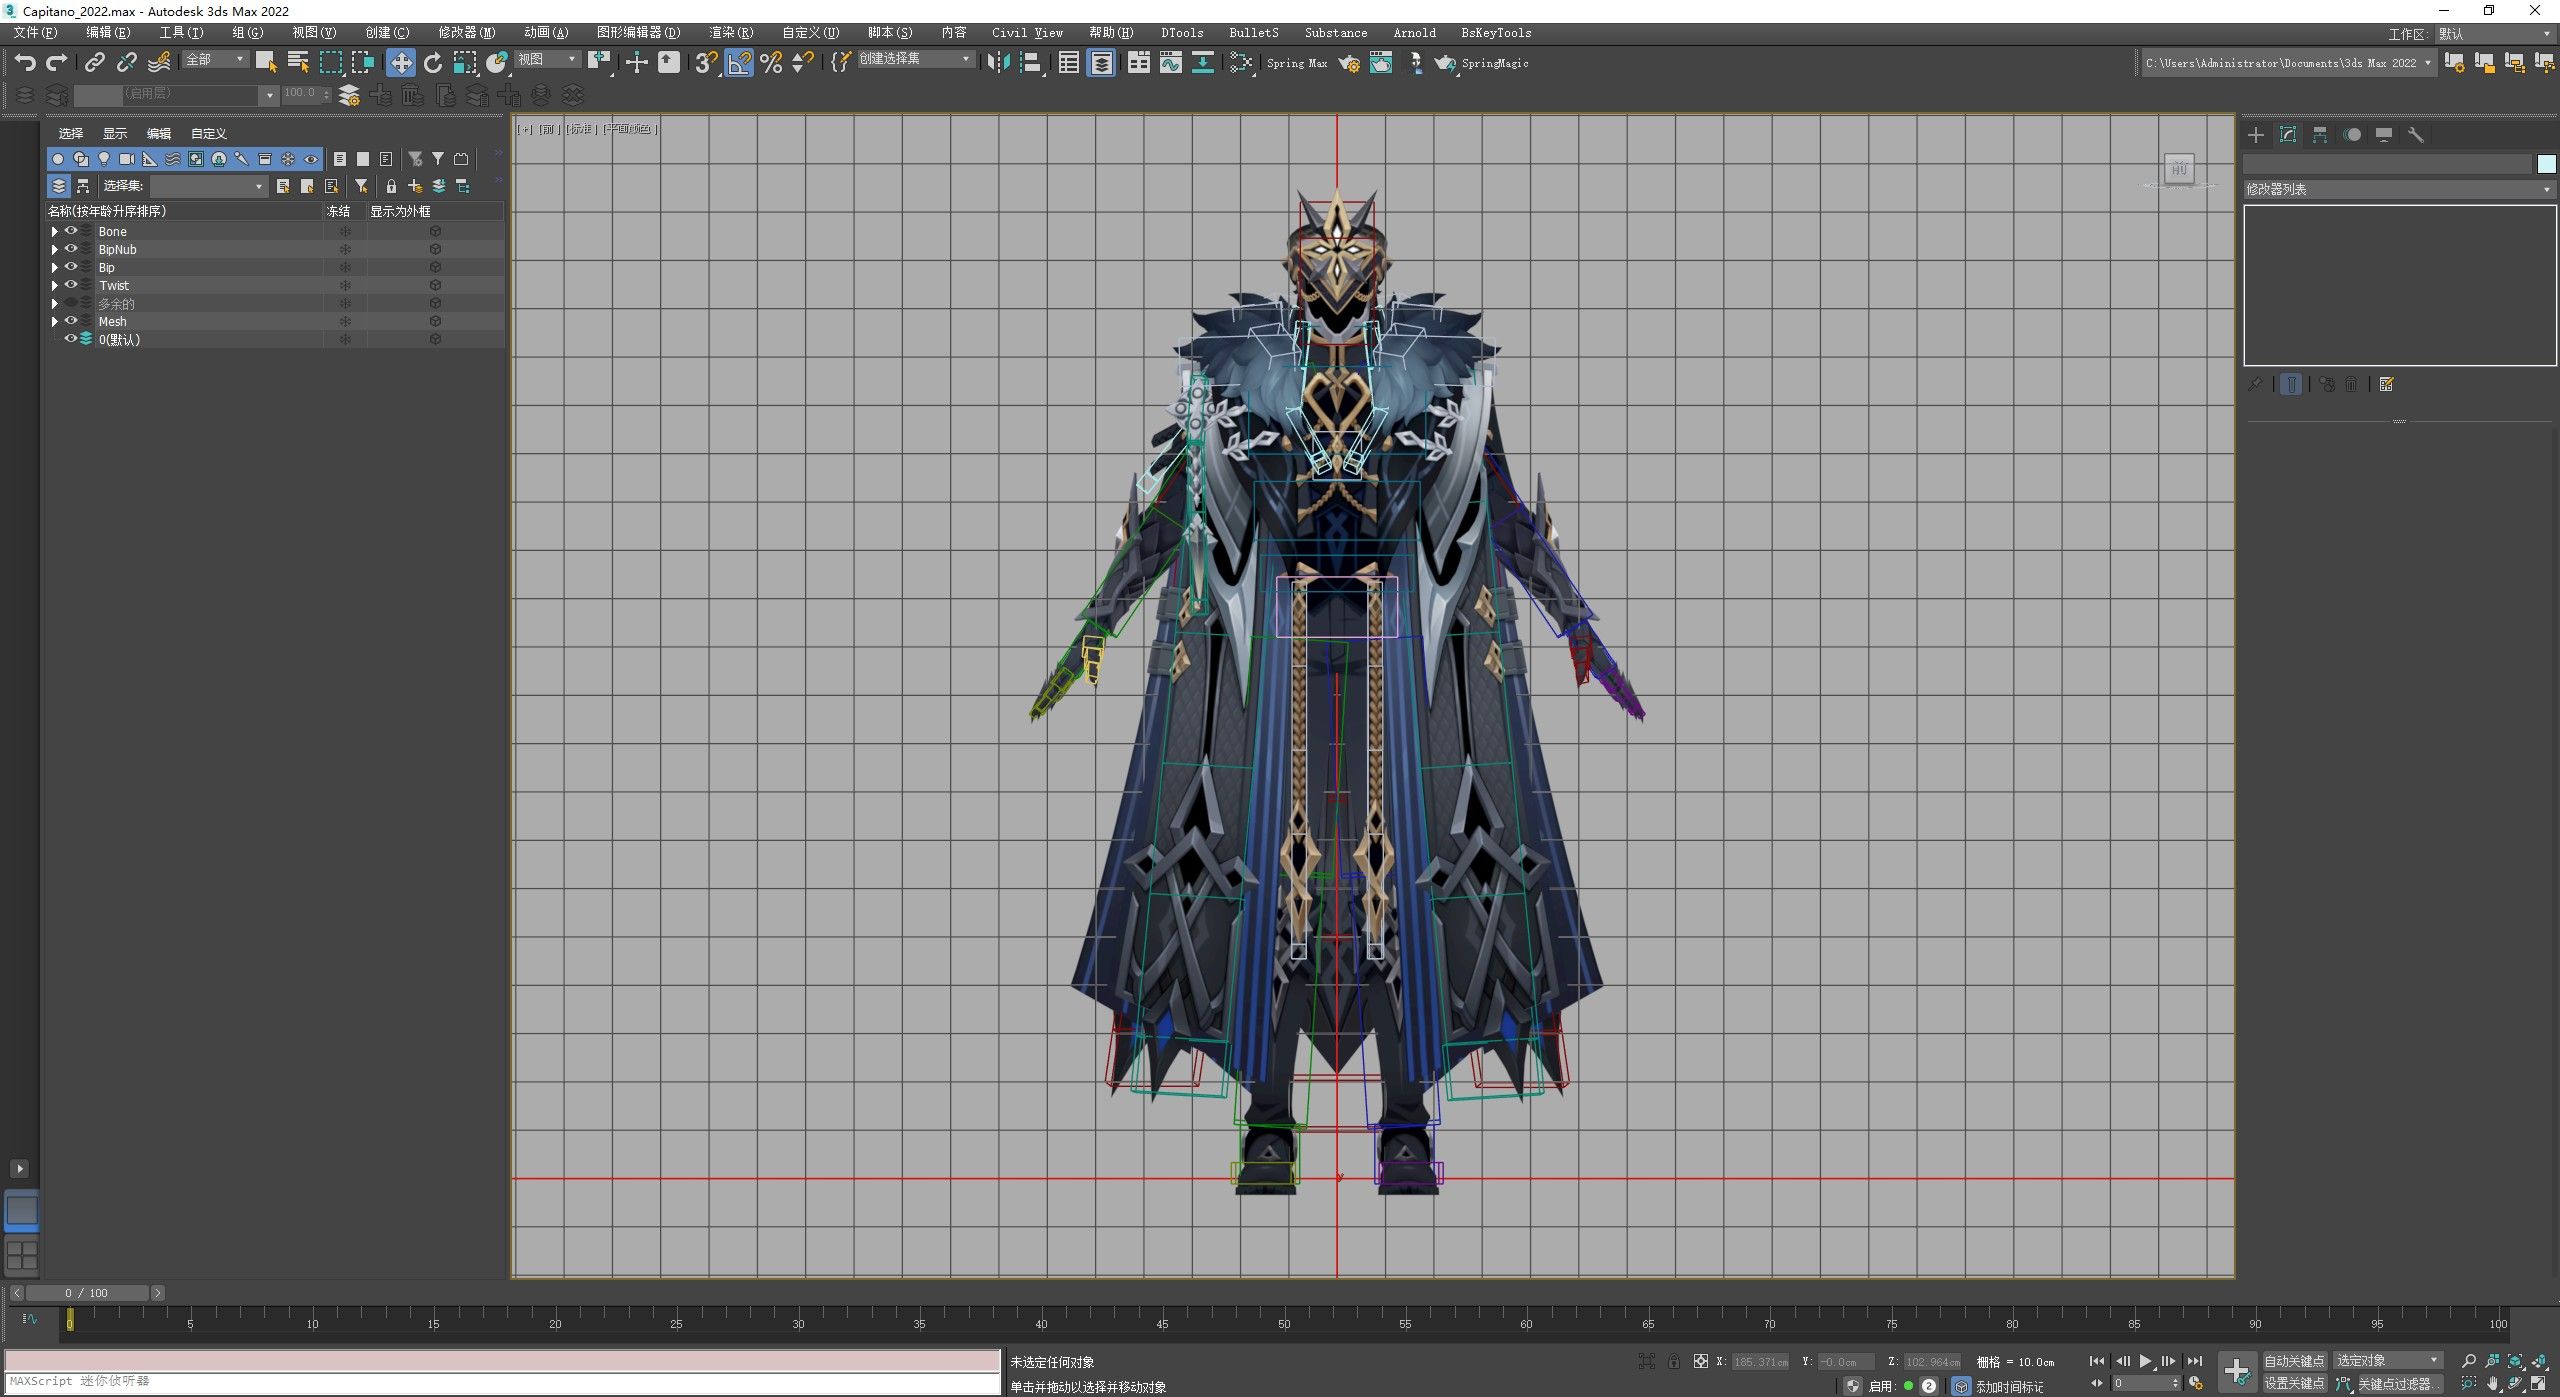
Task: Open the Hierarchy command panel tab
Action: coord(2320,135)
